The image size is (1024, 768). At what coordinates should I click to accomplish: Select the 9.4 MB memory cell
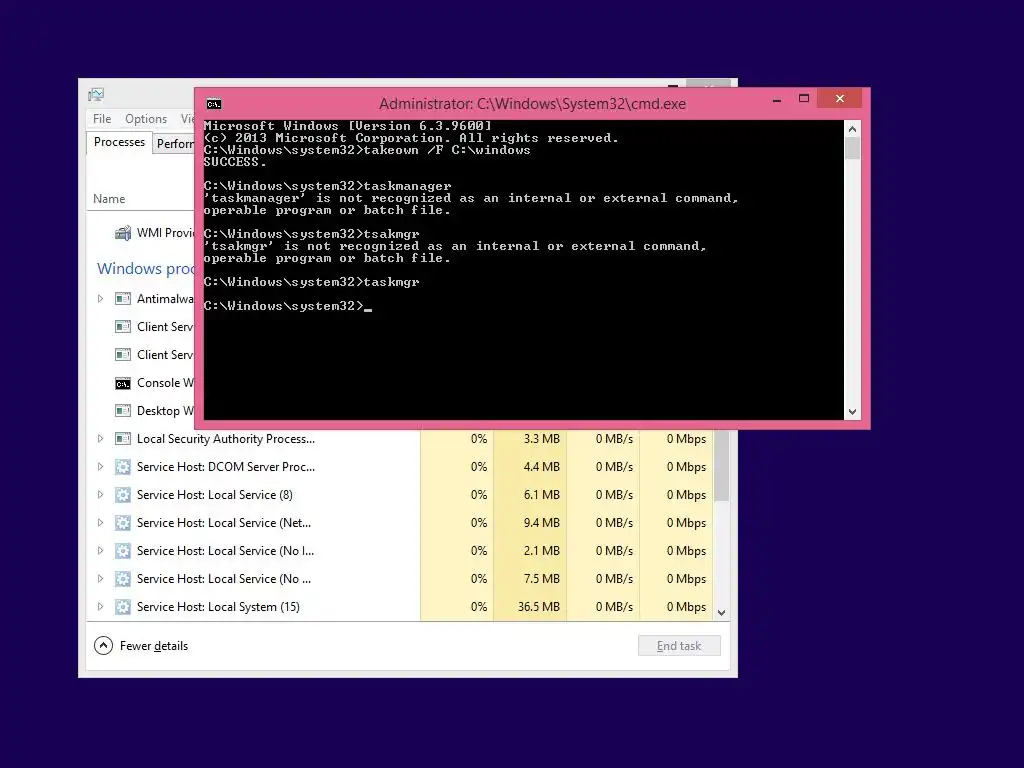[530, 523]
